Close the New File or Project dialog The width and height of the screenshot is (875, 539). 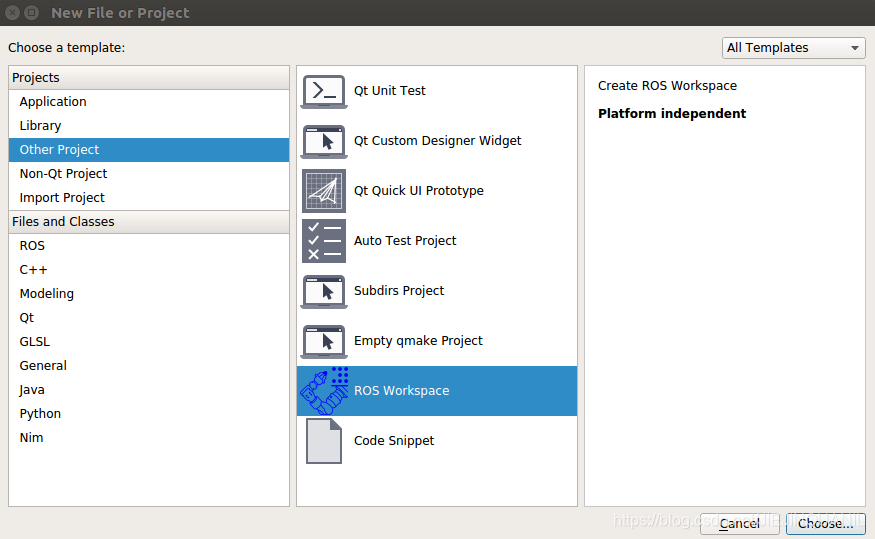(13, 12)
